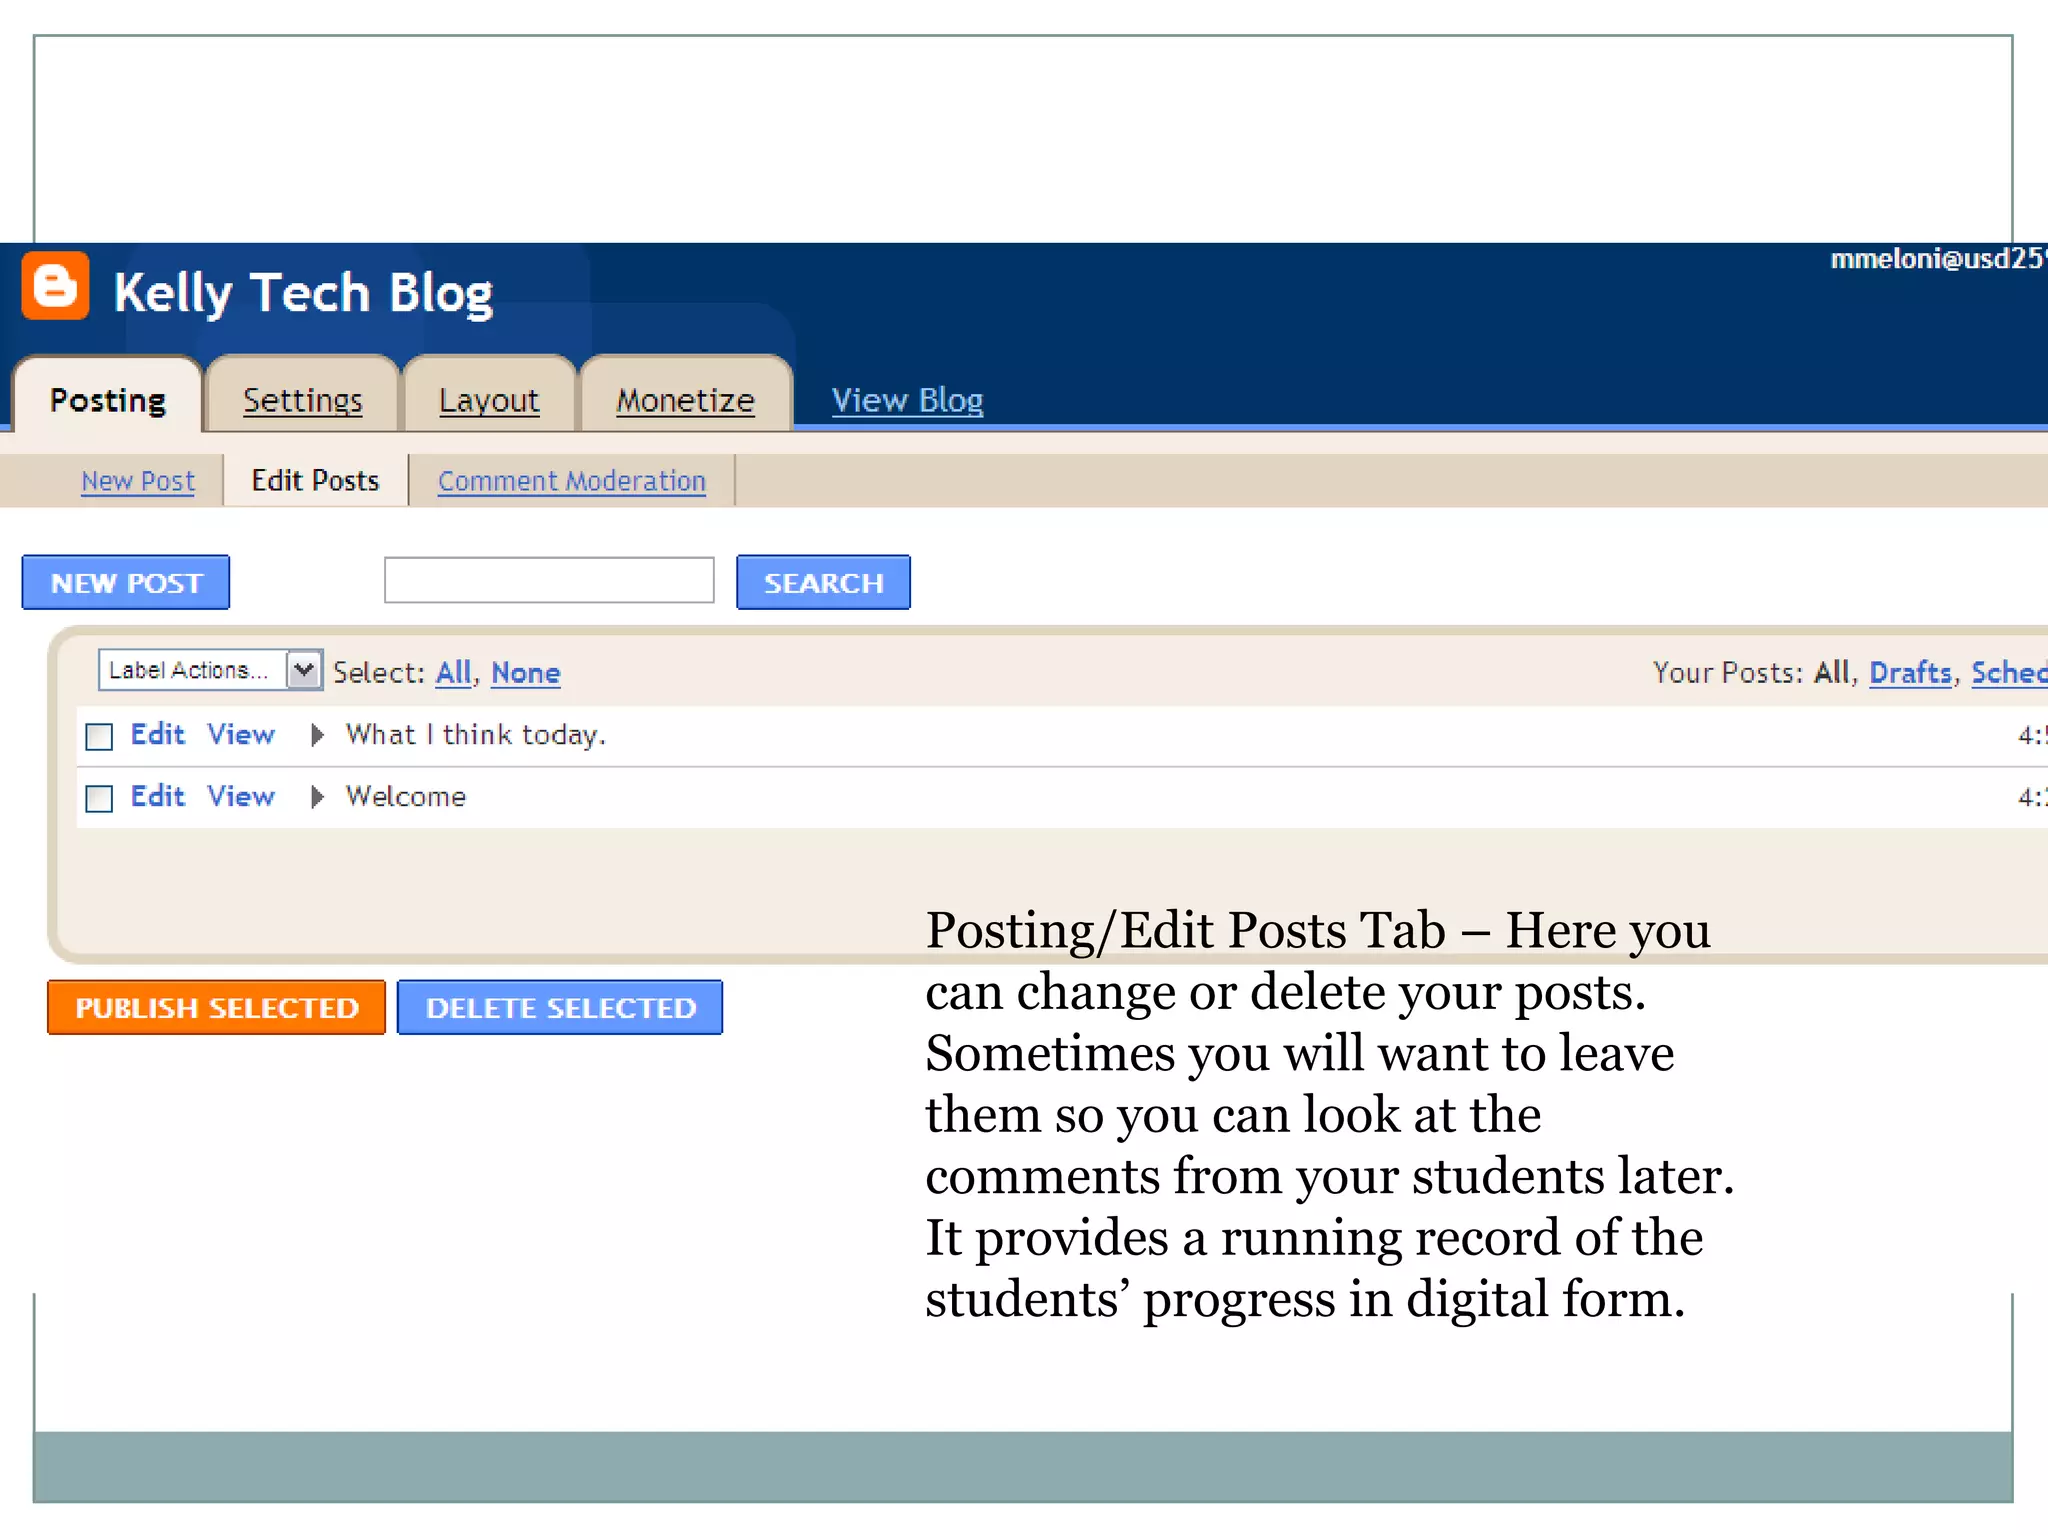Viewport: 2048px width, 1536px height.
Task: Tick the checkbox for 'What I think today.'
Action: 99,737
